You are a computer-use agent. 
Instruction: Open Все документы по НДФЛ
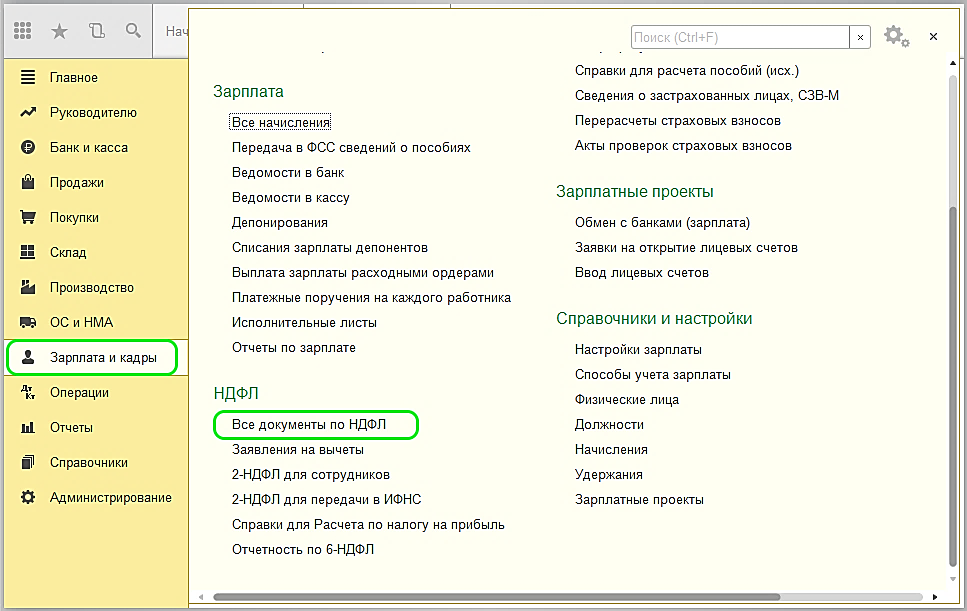(x=309, y=424)
